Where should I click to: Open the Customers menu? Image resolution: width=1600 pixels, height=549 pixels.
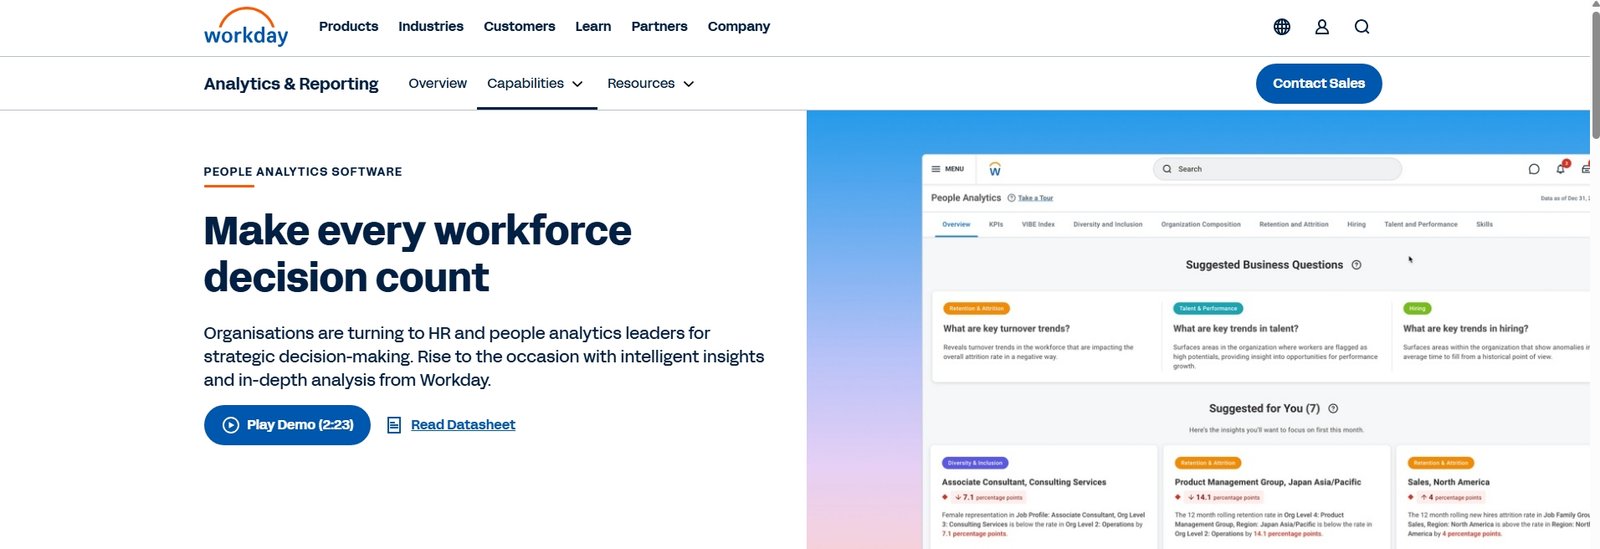[519, 27]
